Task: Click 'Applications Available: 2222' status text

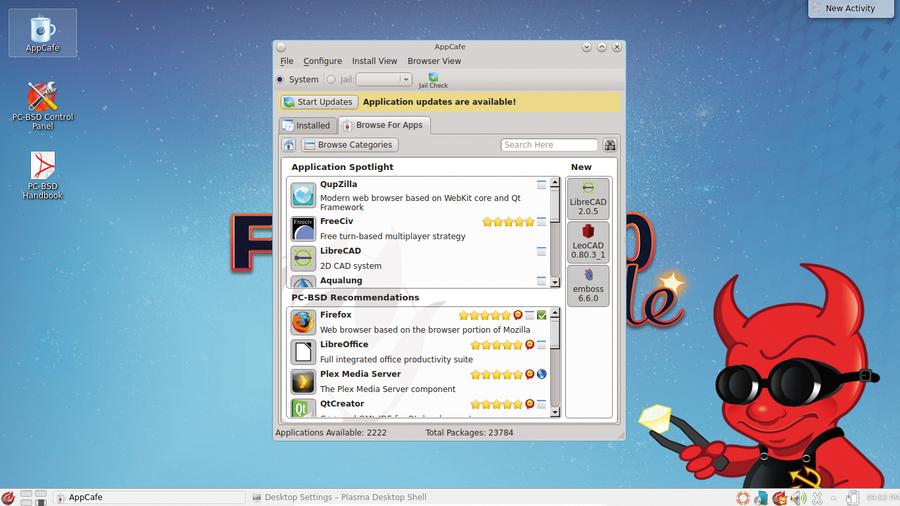Action: pos(331,433)
